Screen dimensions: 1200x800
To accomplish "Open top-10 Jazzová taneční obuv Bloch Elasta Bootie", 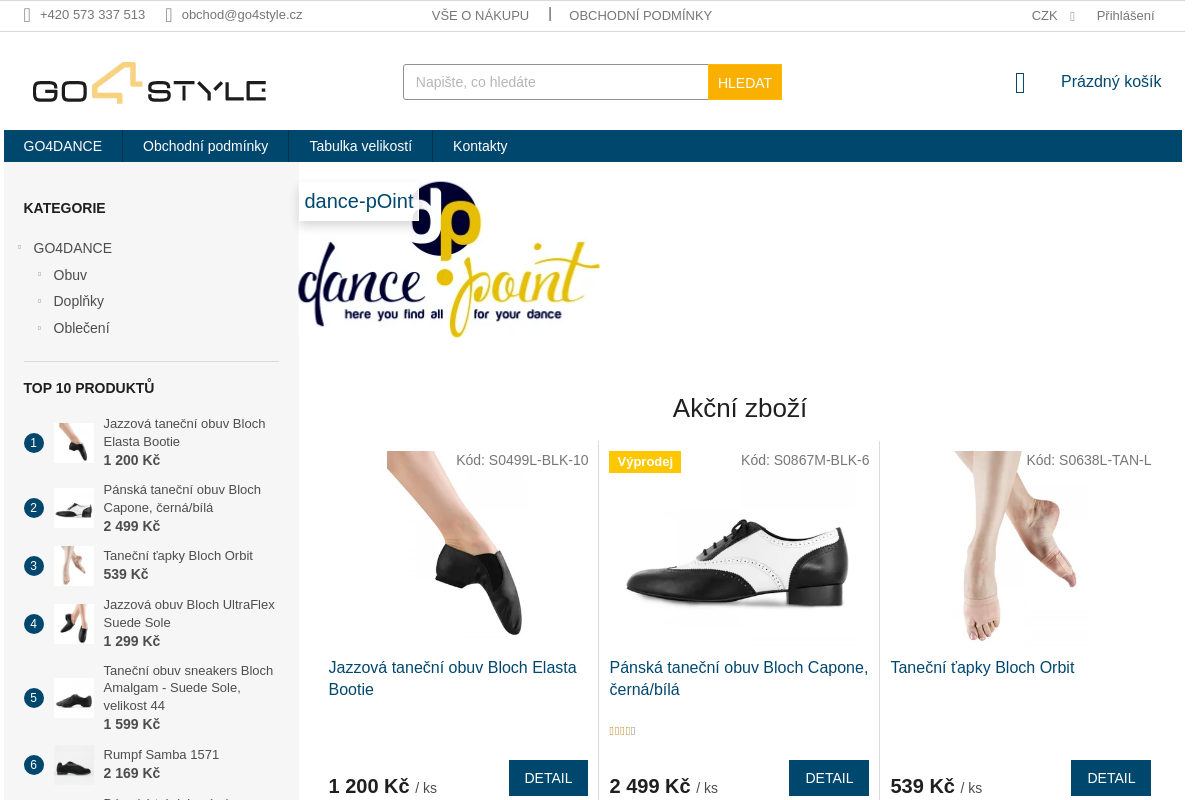I will click(184, 432).
